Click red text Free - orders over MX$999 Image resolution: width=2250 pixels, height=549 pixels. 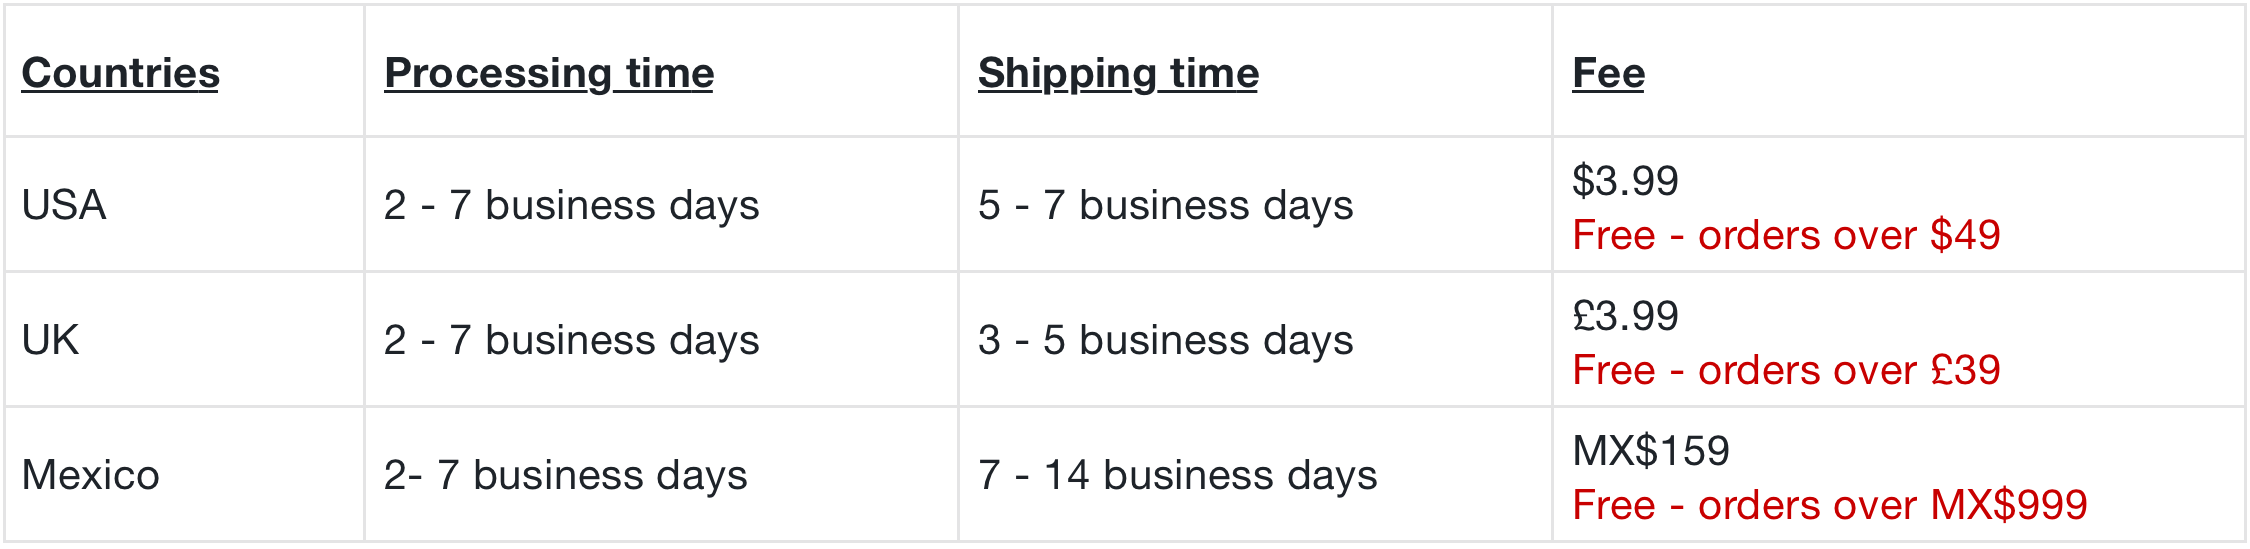pyautogui.click(x=1830, y=505)
